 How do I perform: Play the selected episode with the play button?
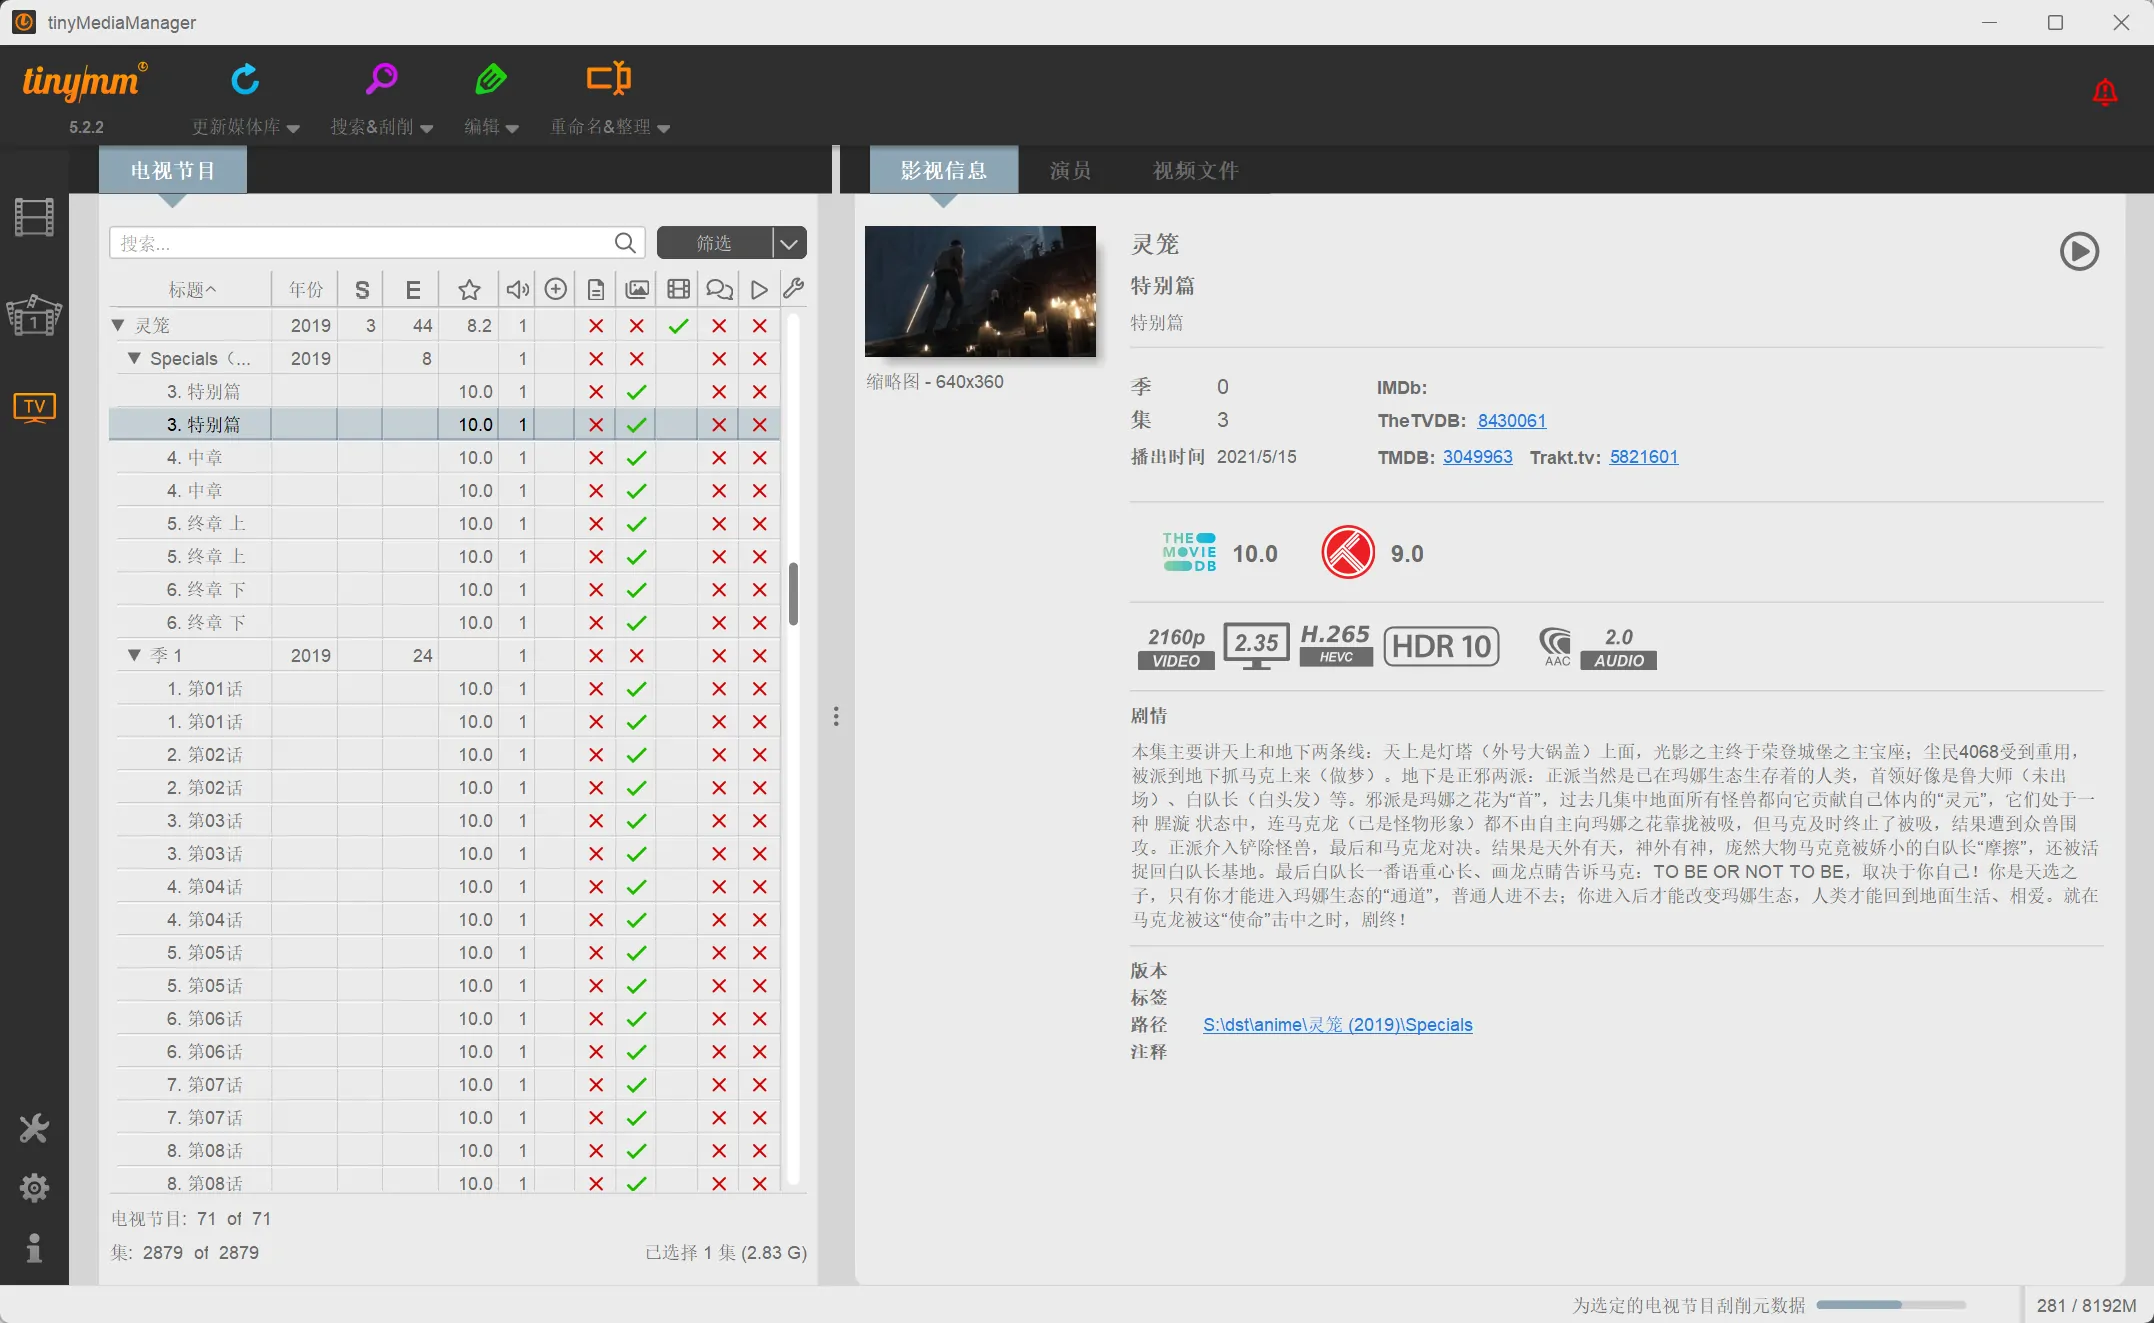click(x=2079, y=251)
